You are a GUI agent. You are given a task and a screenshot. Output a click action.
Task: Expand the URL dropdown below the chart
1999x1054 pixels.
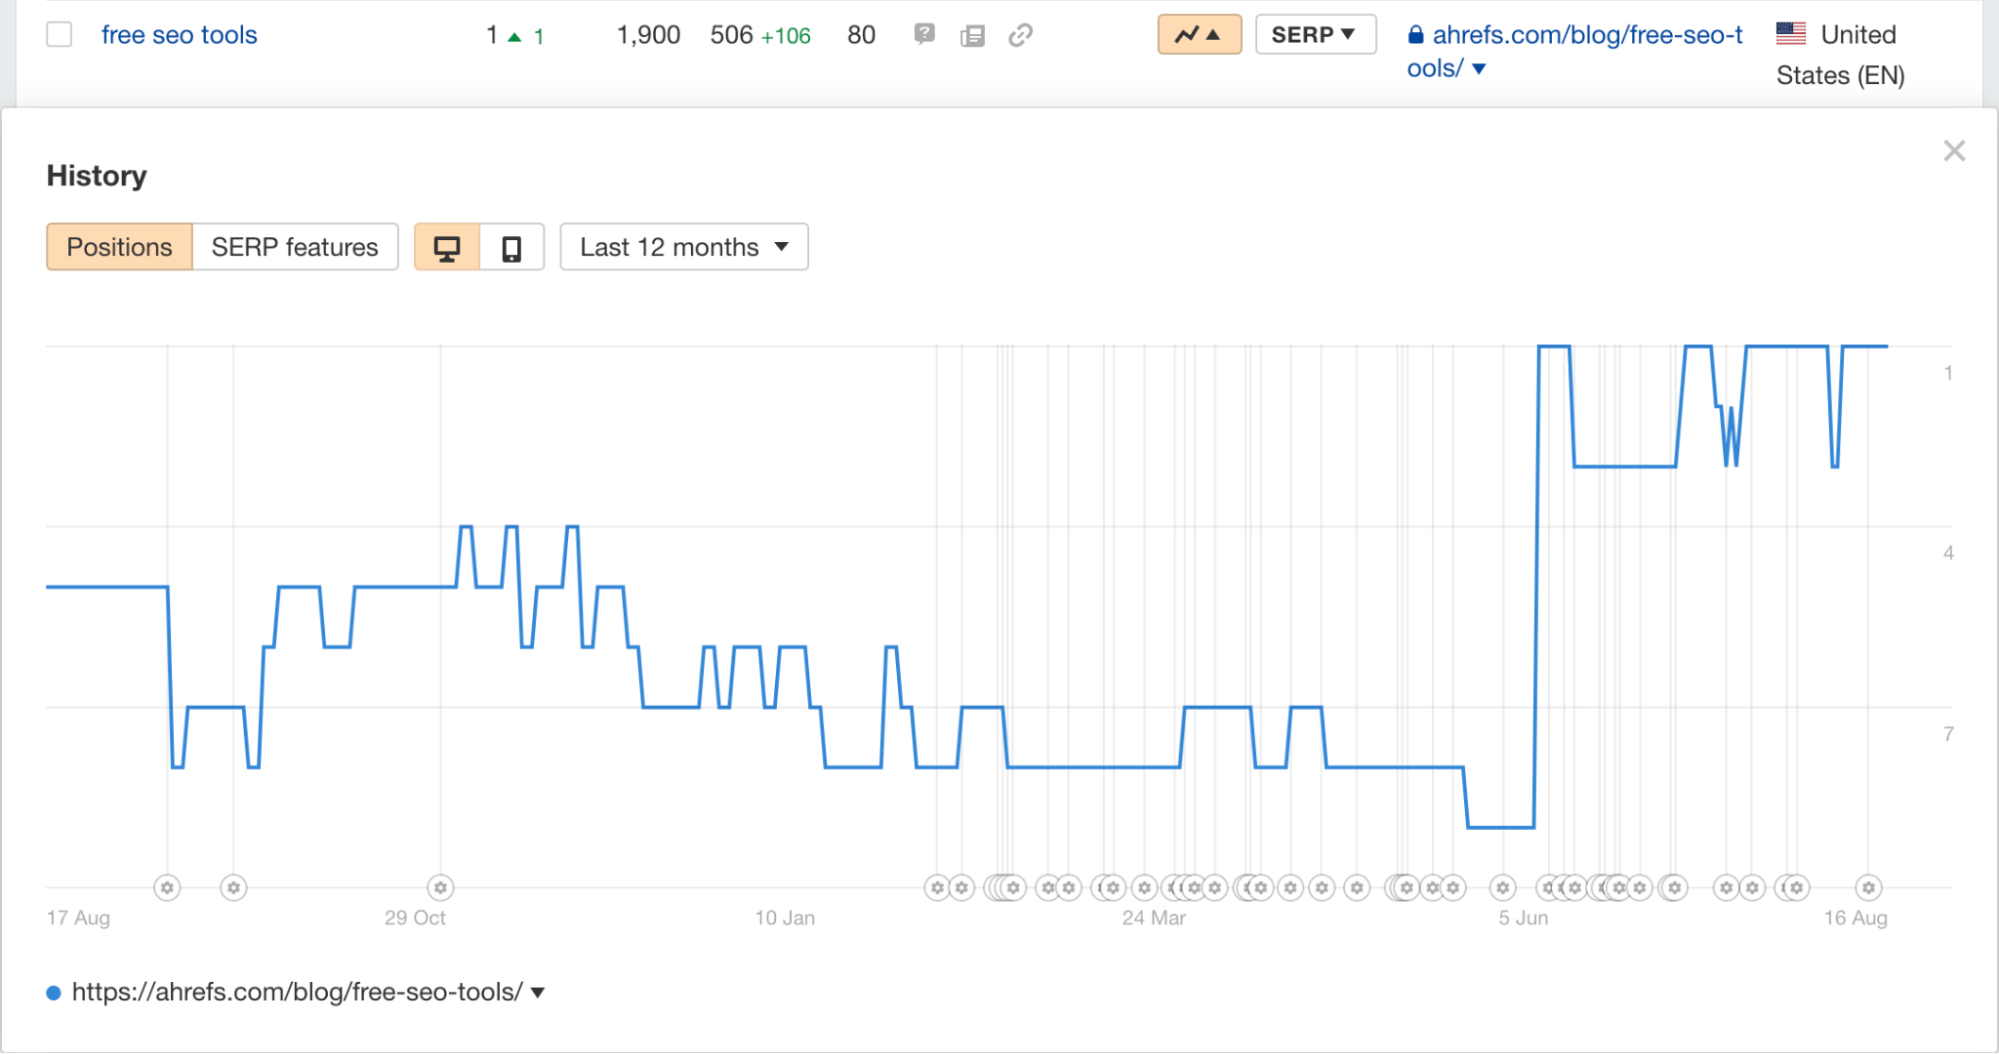pyautogui.click(x=537, y=991)
